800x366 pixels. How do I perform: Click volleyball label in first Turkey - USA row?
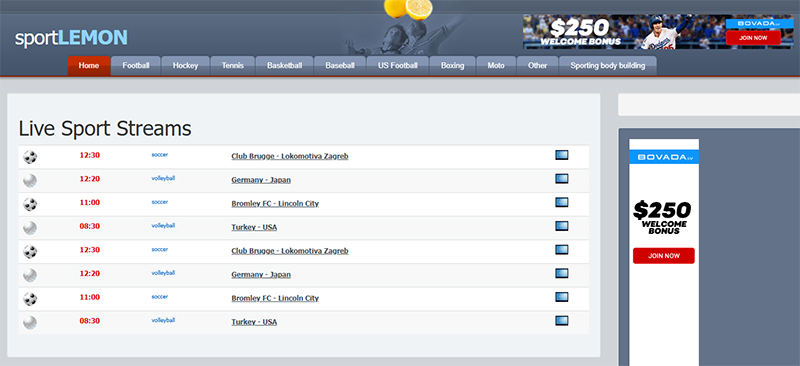coord(163,225)
